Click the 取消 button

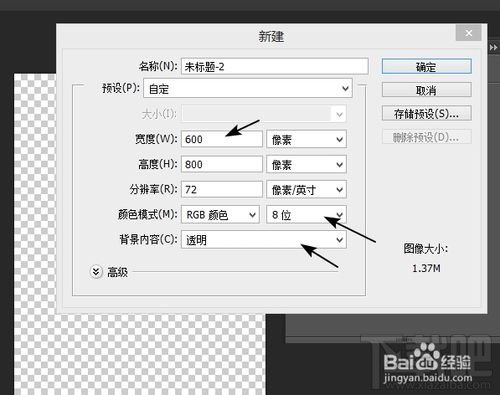(x=426, y=90)
